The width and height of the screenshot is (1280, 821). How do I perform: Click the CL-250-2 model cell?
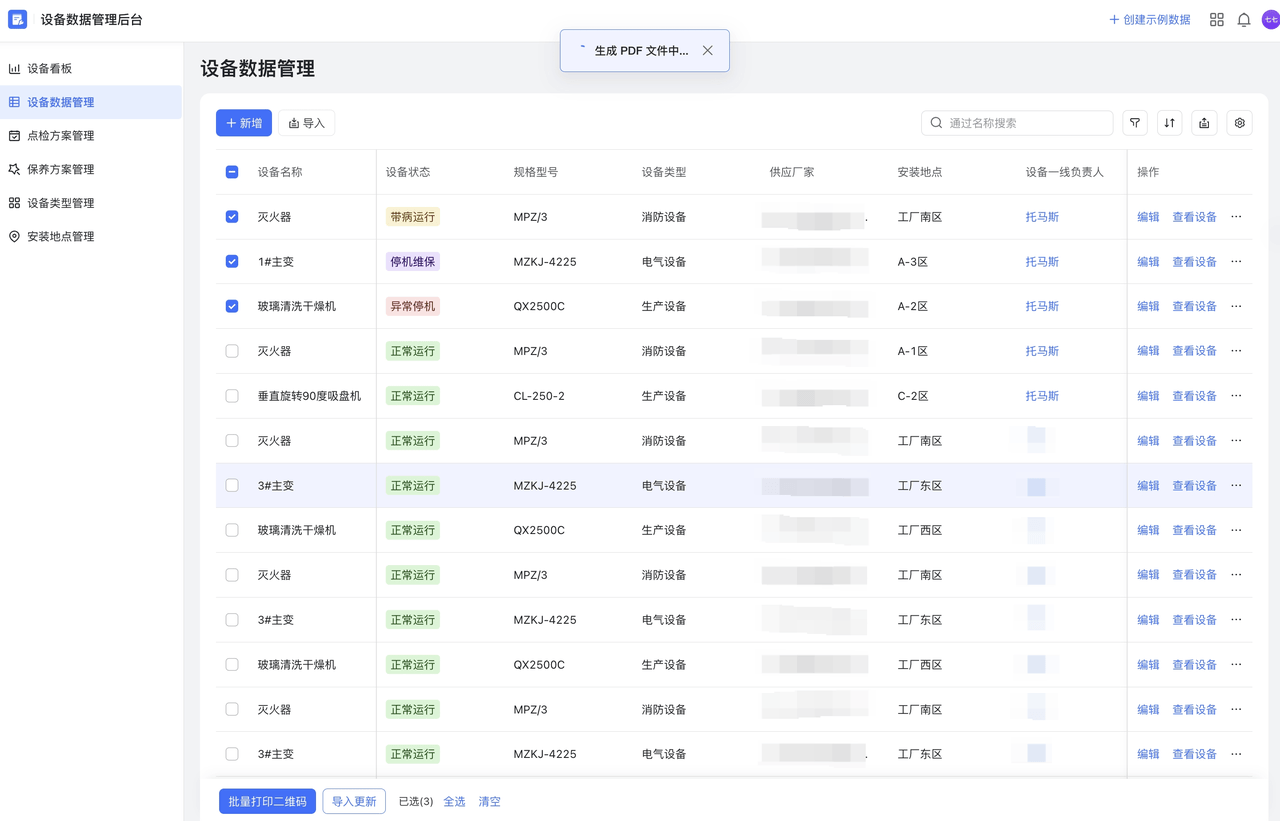click(539, 396)
